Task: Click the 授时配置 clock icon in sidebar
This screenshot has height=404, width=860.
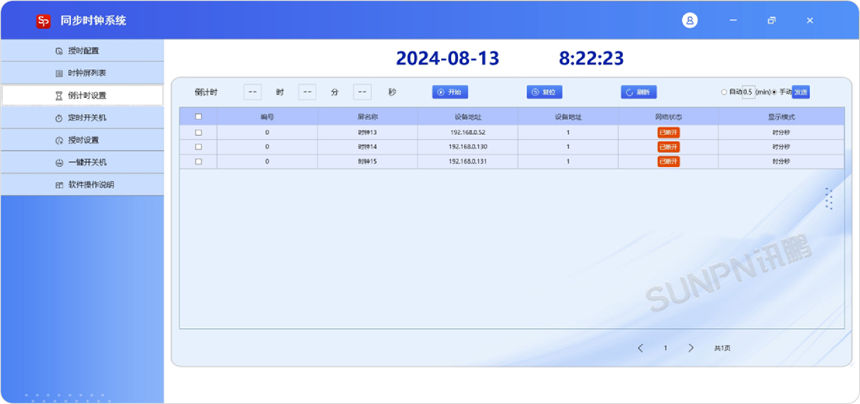Action: (x=59, y=51)
